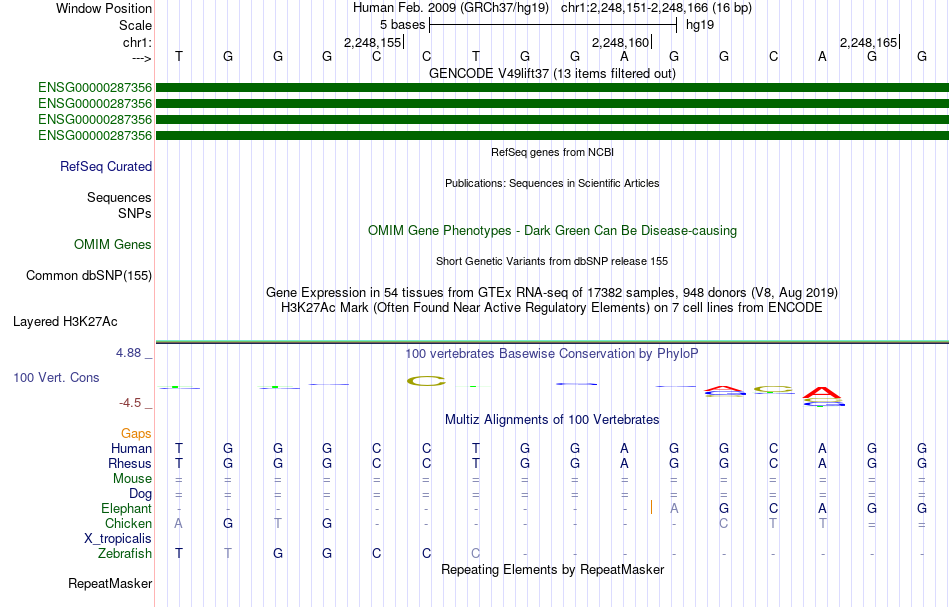The height and width of the screenshot is (607, 950).
Task: Select the Dog alignment row label
Action: click(140, 494)
